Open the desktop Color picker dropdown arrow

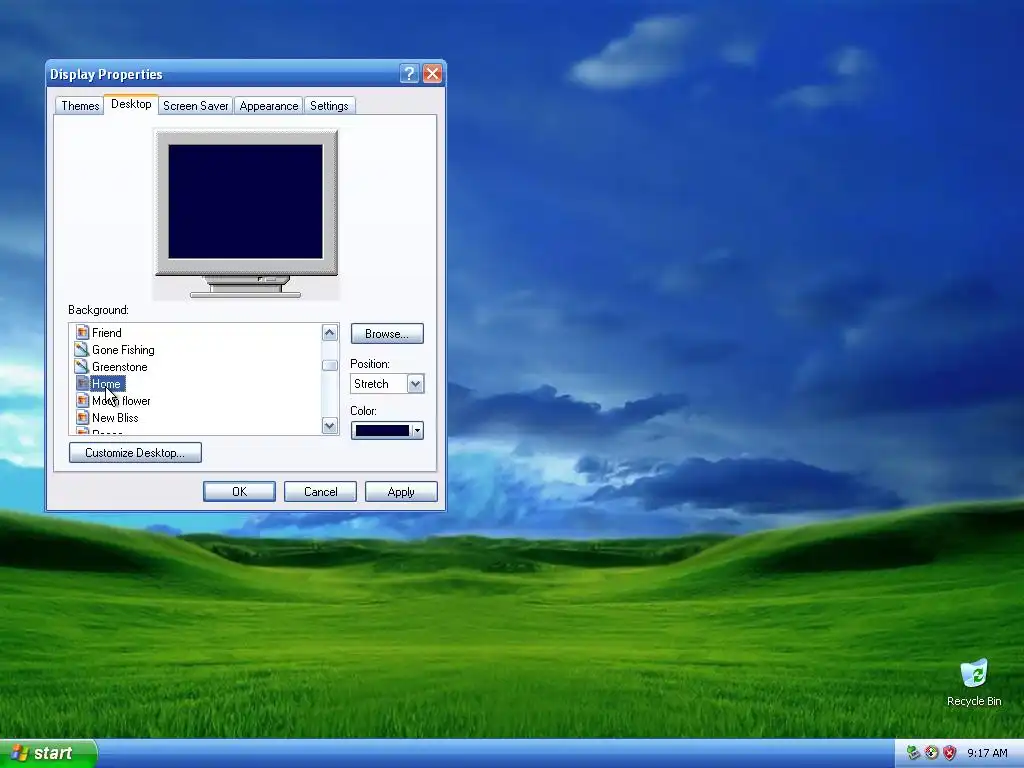point(417,430)
